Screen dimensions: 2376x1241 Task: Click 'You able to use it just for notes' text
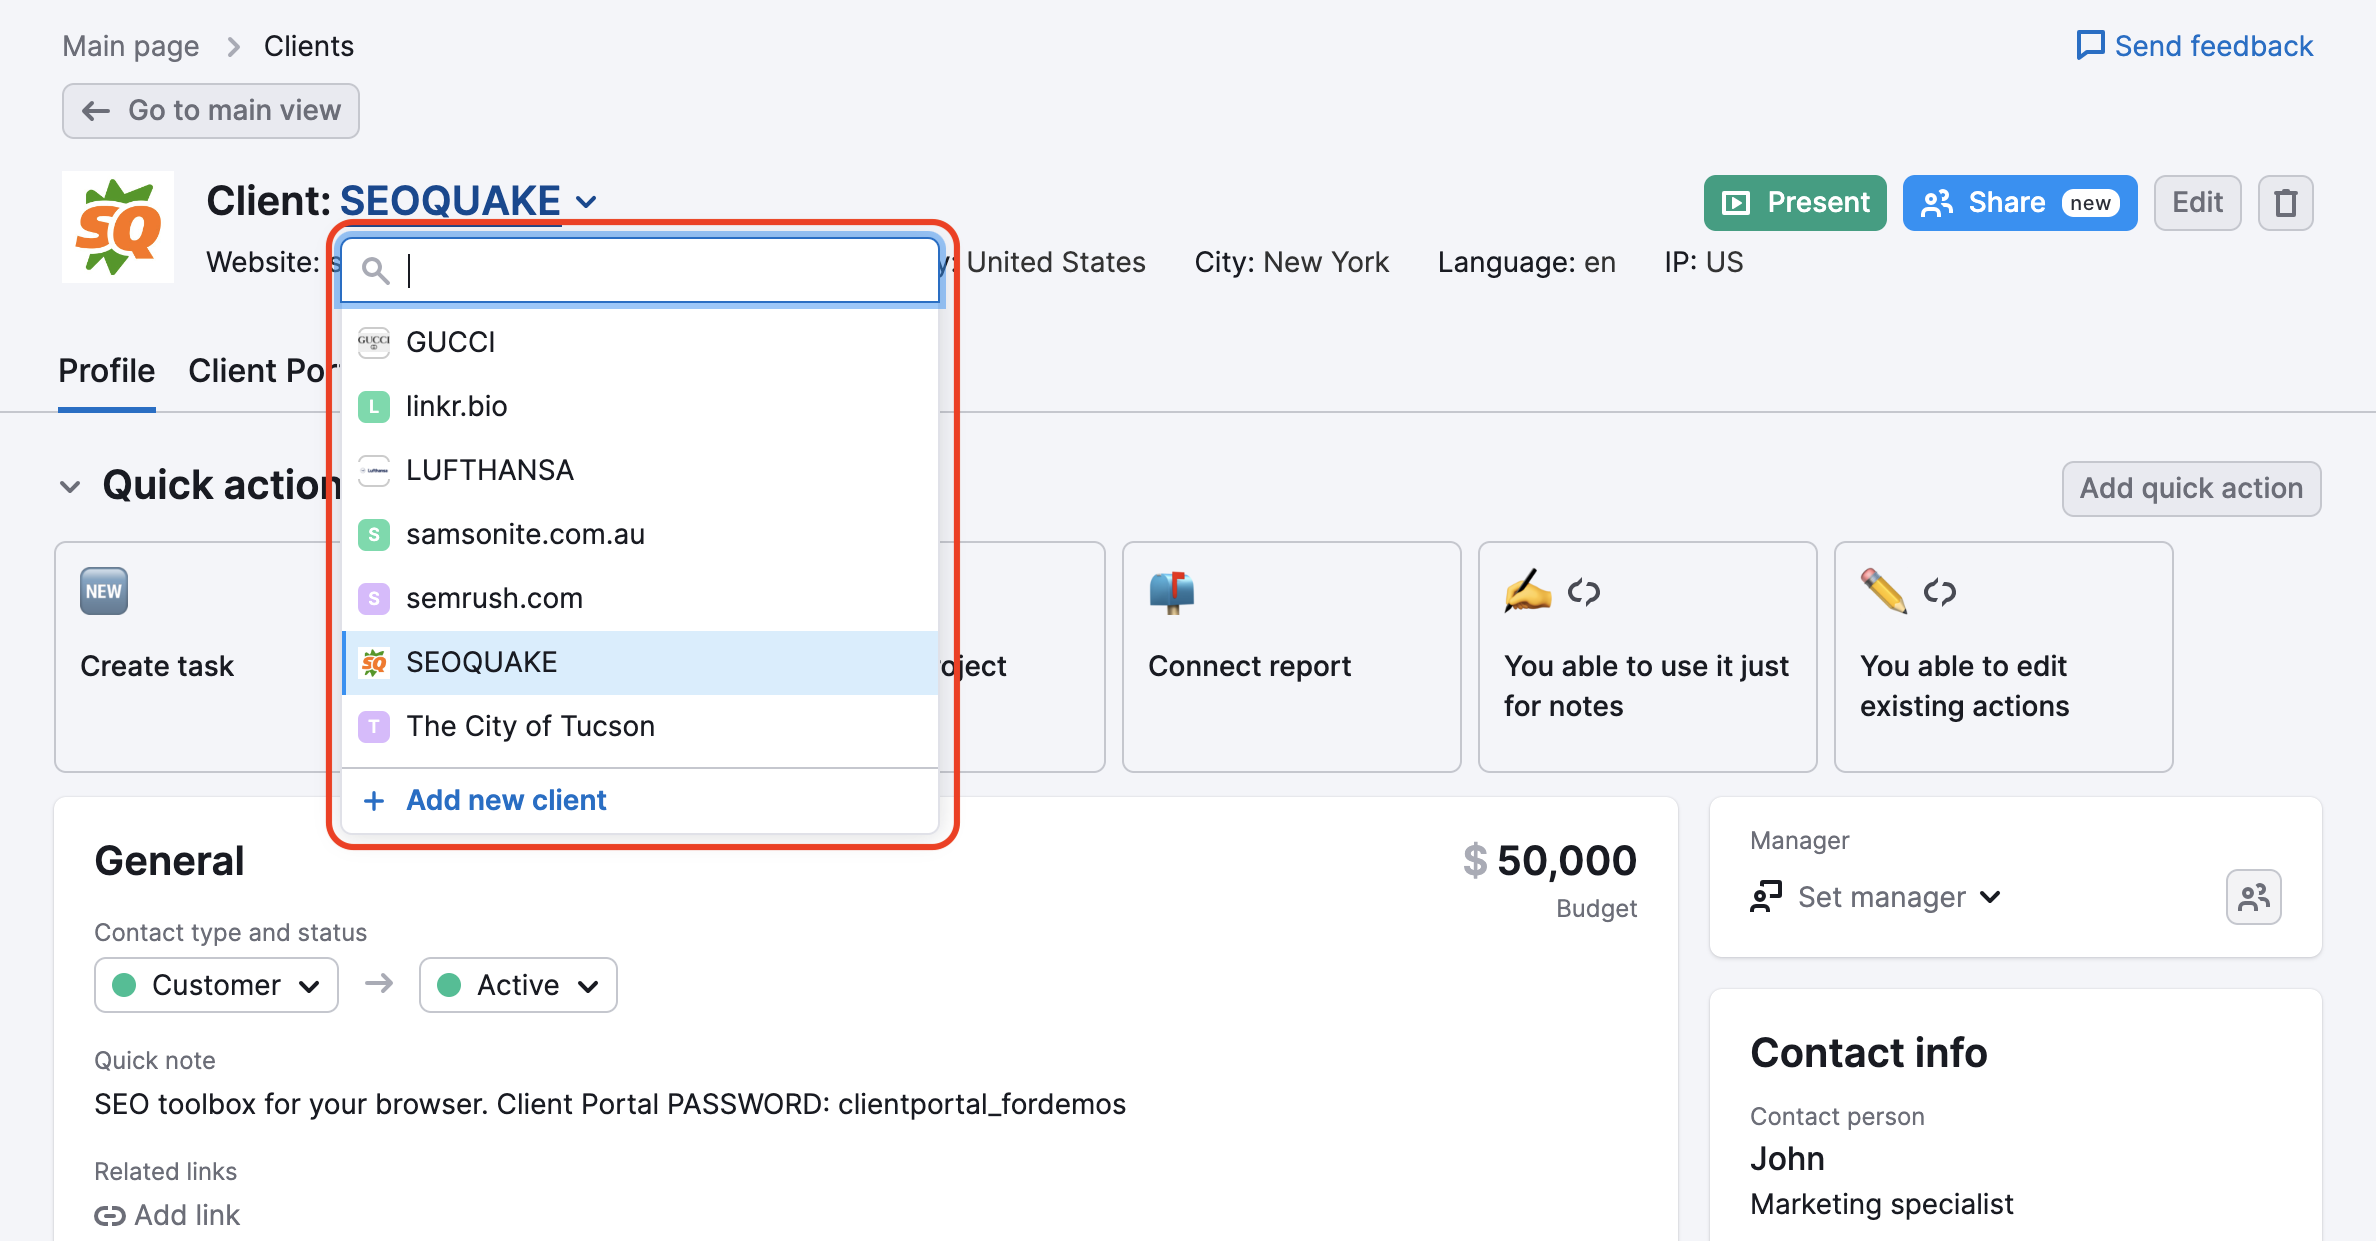click(1646, 686)
